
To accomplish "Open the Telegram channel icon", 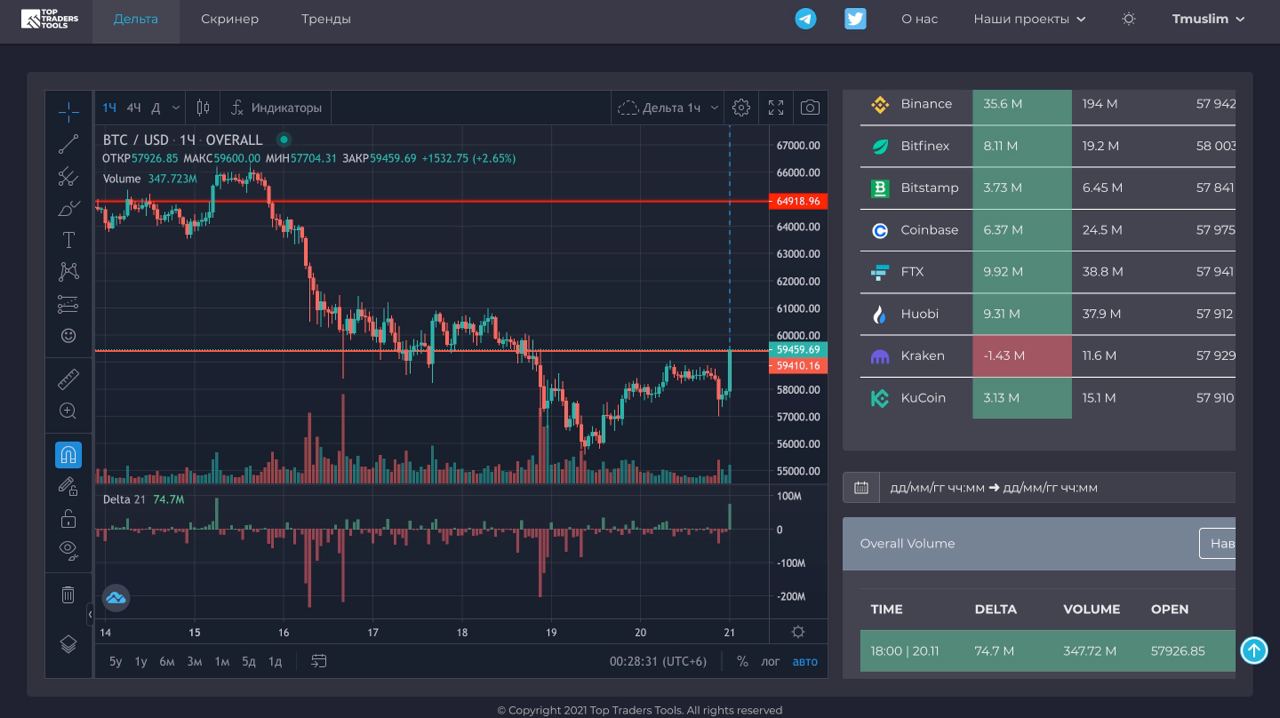I will point(805,19).
